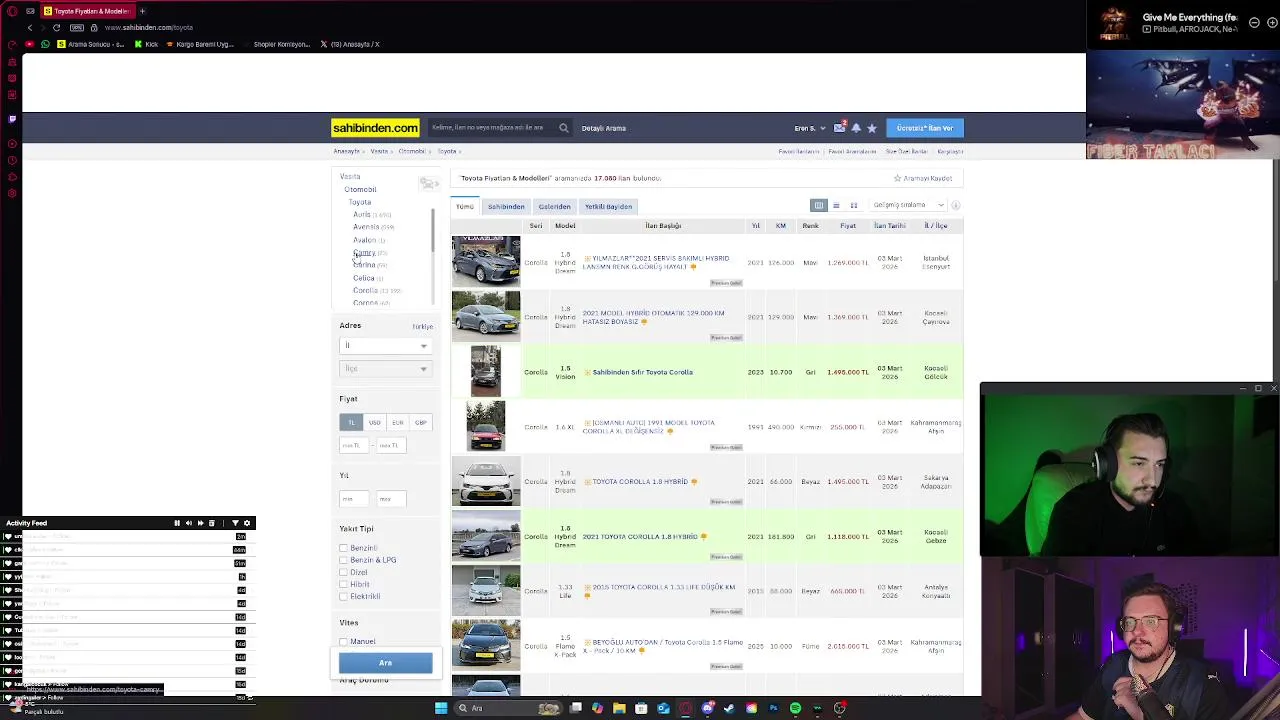Open the İl city dropdown
The width and height of the screenshot is (1280, 720).
point(385,346)
